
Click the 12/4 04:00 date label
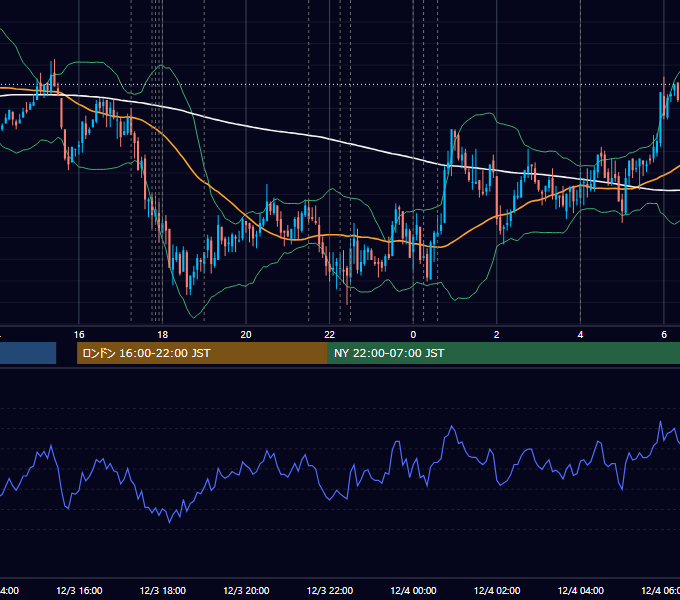pyautogui.click(x=581, y=590)
